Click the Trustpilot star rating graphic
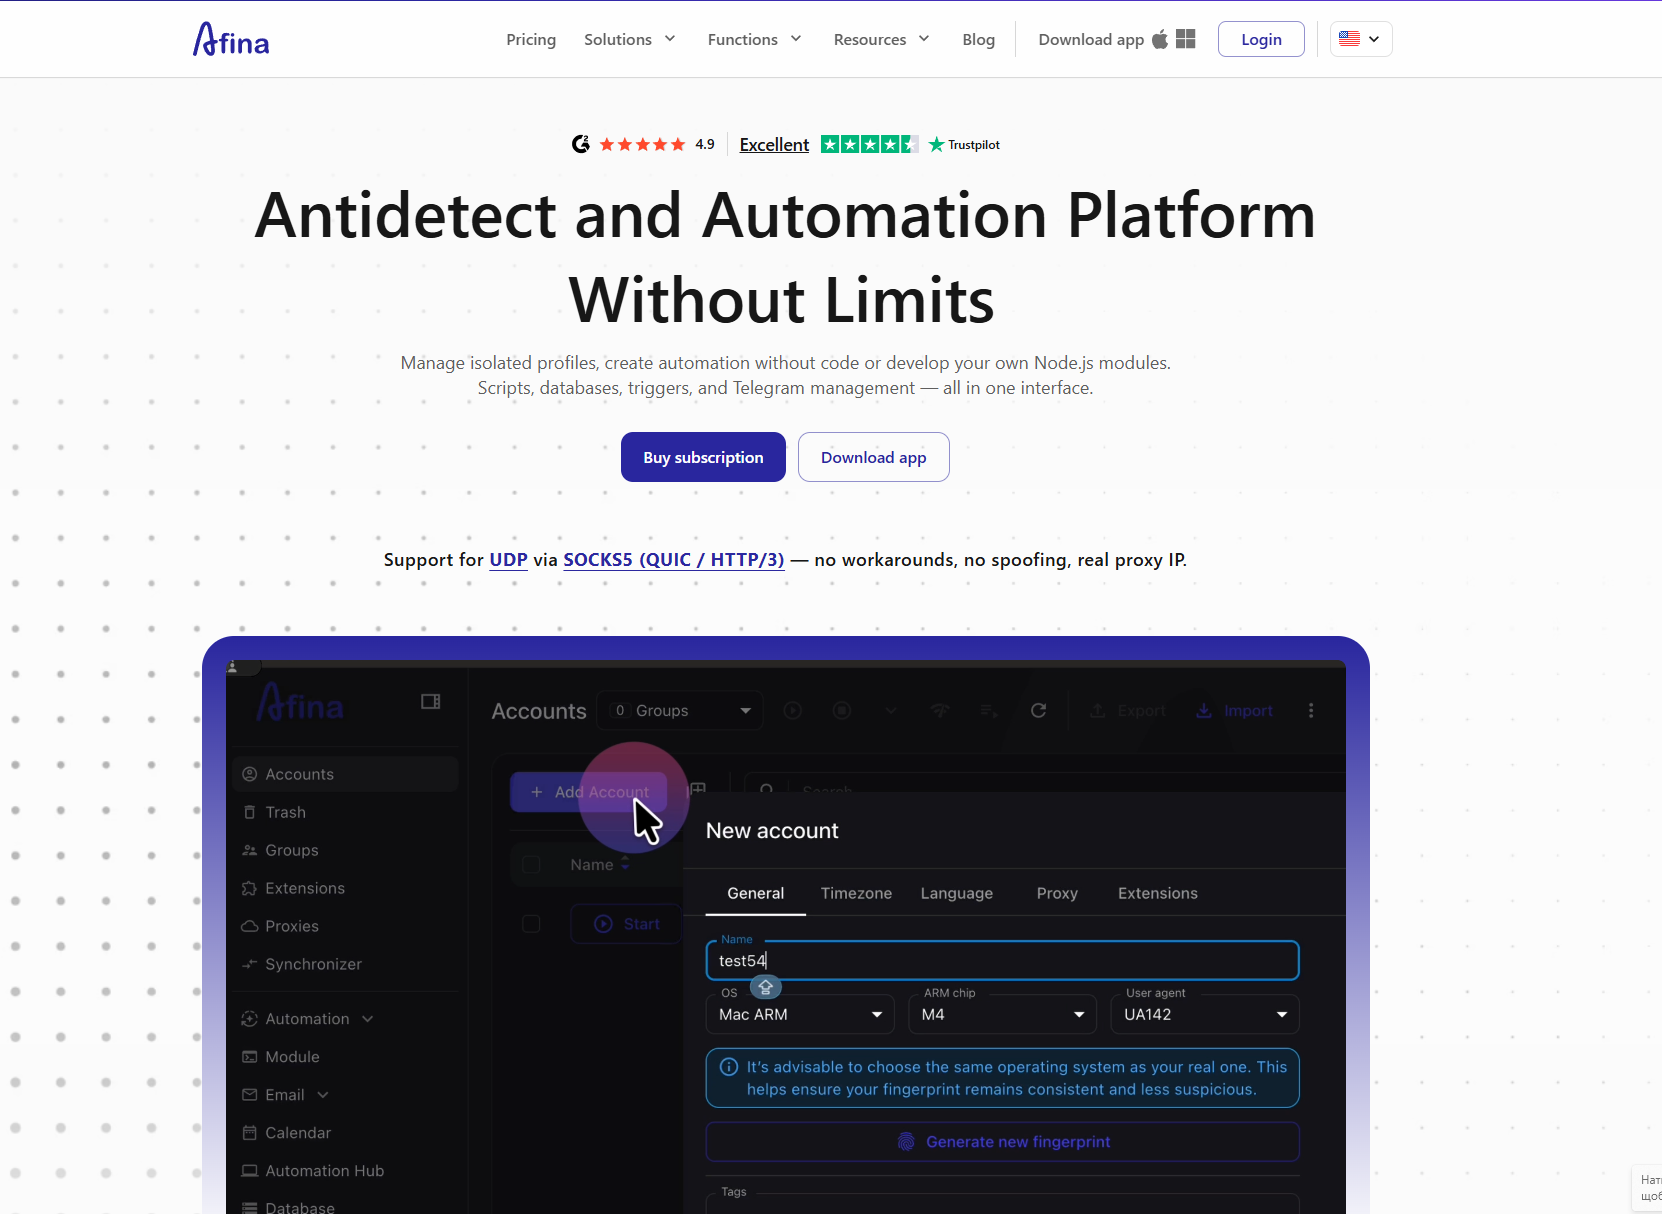Viewport: 1662px width, 1214px height. pyautogui.click(x=869, y=144)
